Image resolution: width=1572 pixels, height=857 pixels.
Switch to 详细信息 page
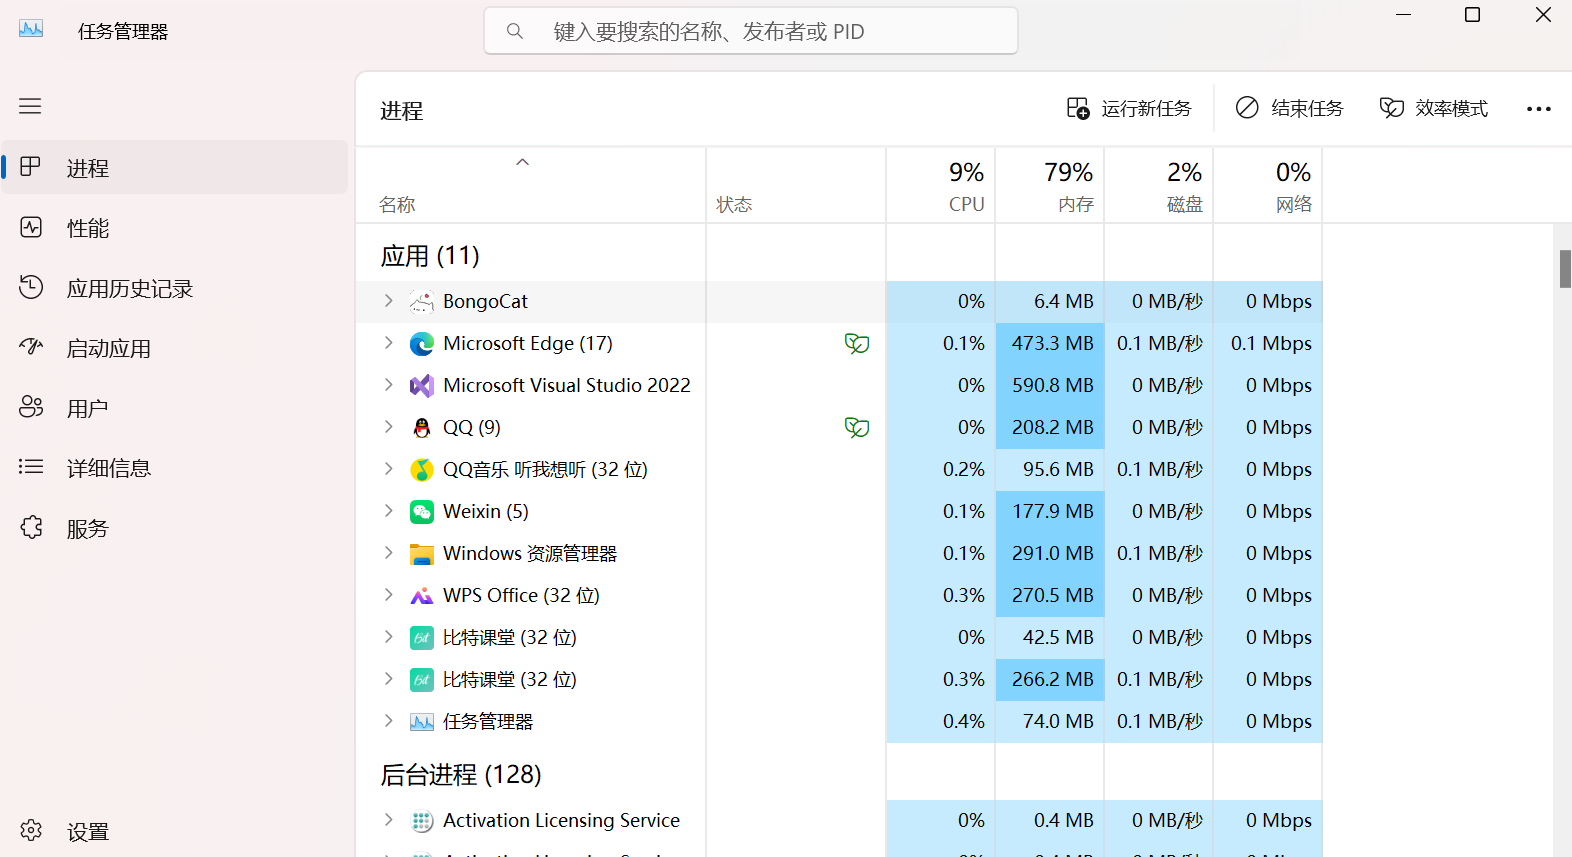176,468
